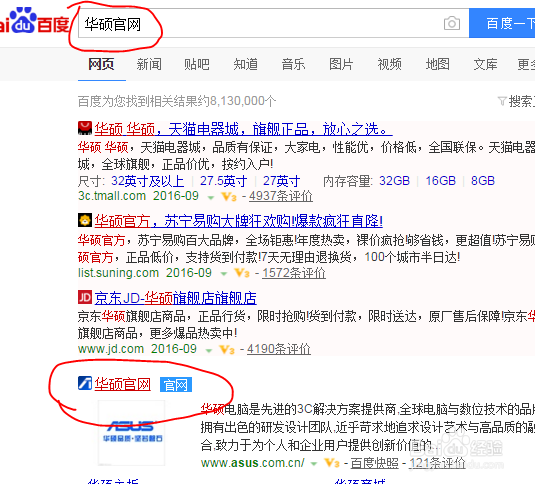Click the Suning lion icon beside second result
Viewport: 535px width, 484px height.
click(x=85, y=220)
